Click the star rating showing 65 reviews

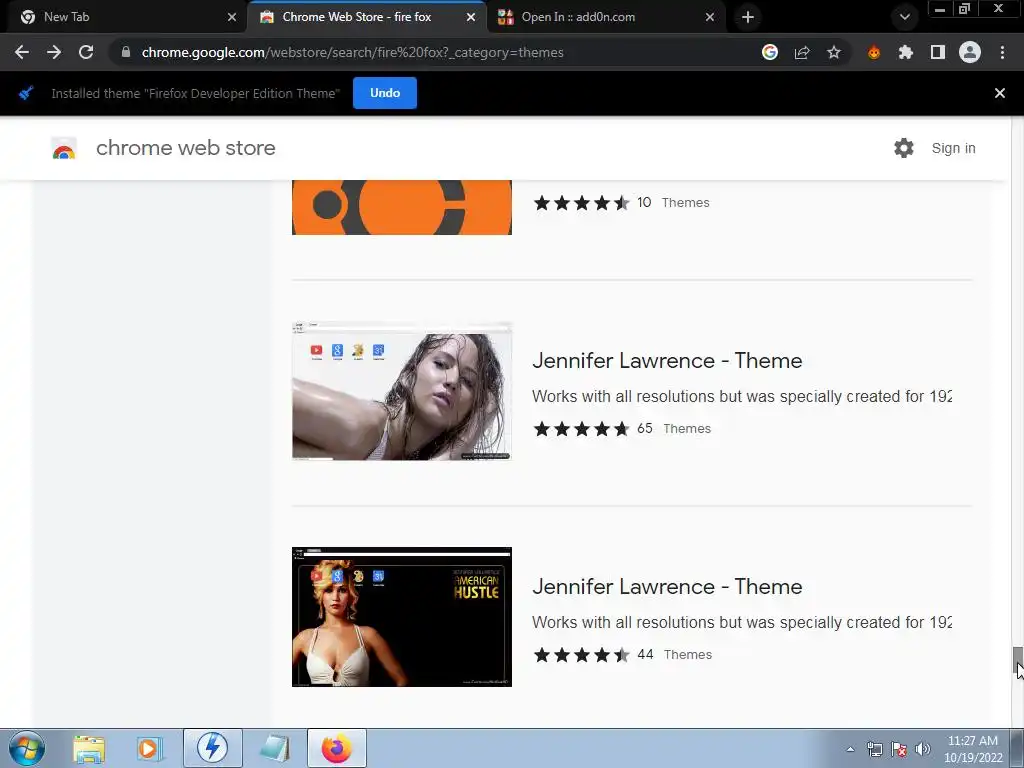[x=581, y=428]
